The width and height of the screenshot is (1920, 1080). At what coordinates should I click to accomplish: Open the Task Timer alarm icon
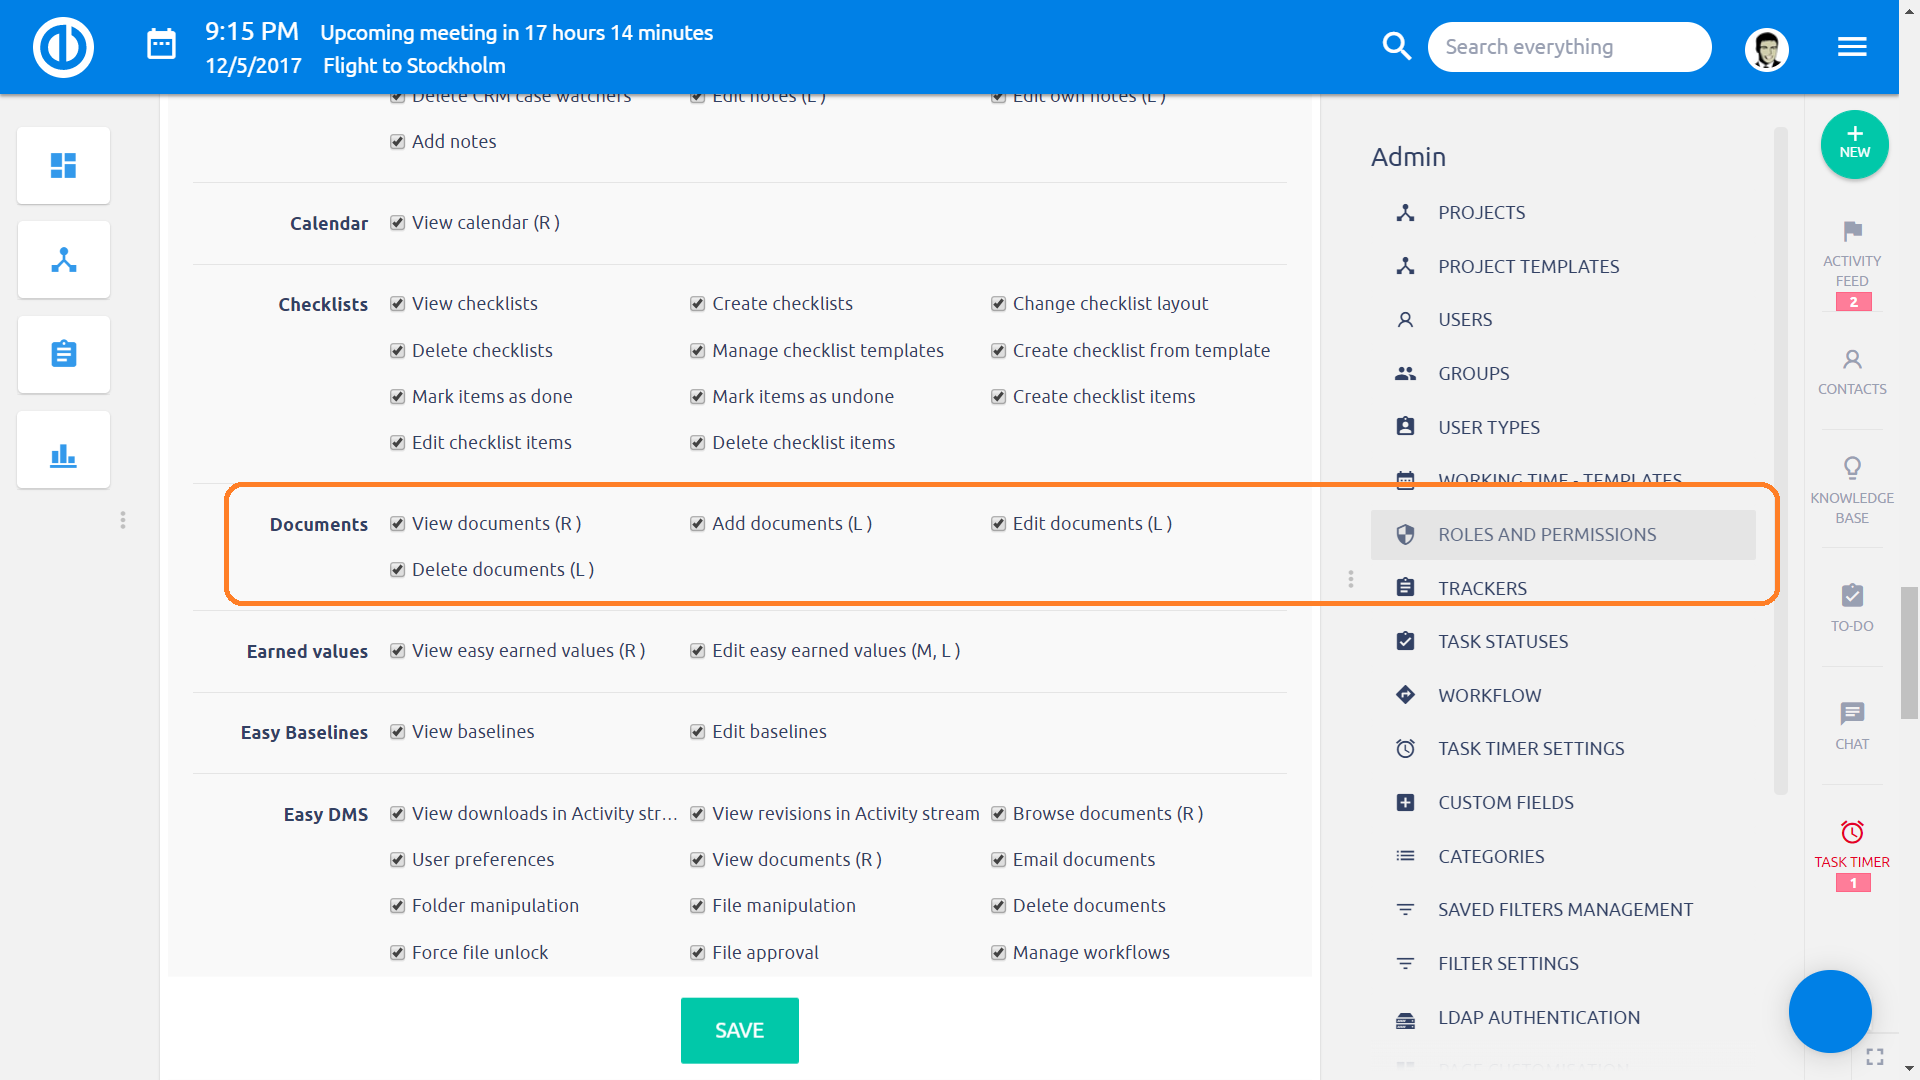pos(1852,832)
